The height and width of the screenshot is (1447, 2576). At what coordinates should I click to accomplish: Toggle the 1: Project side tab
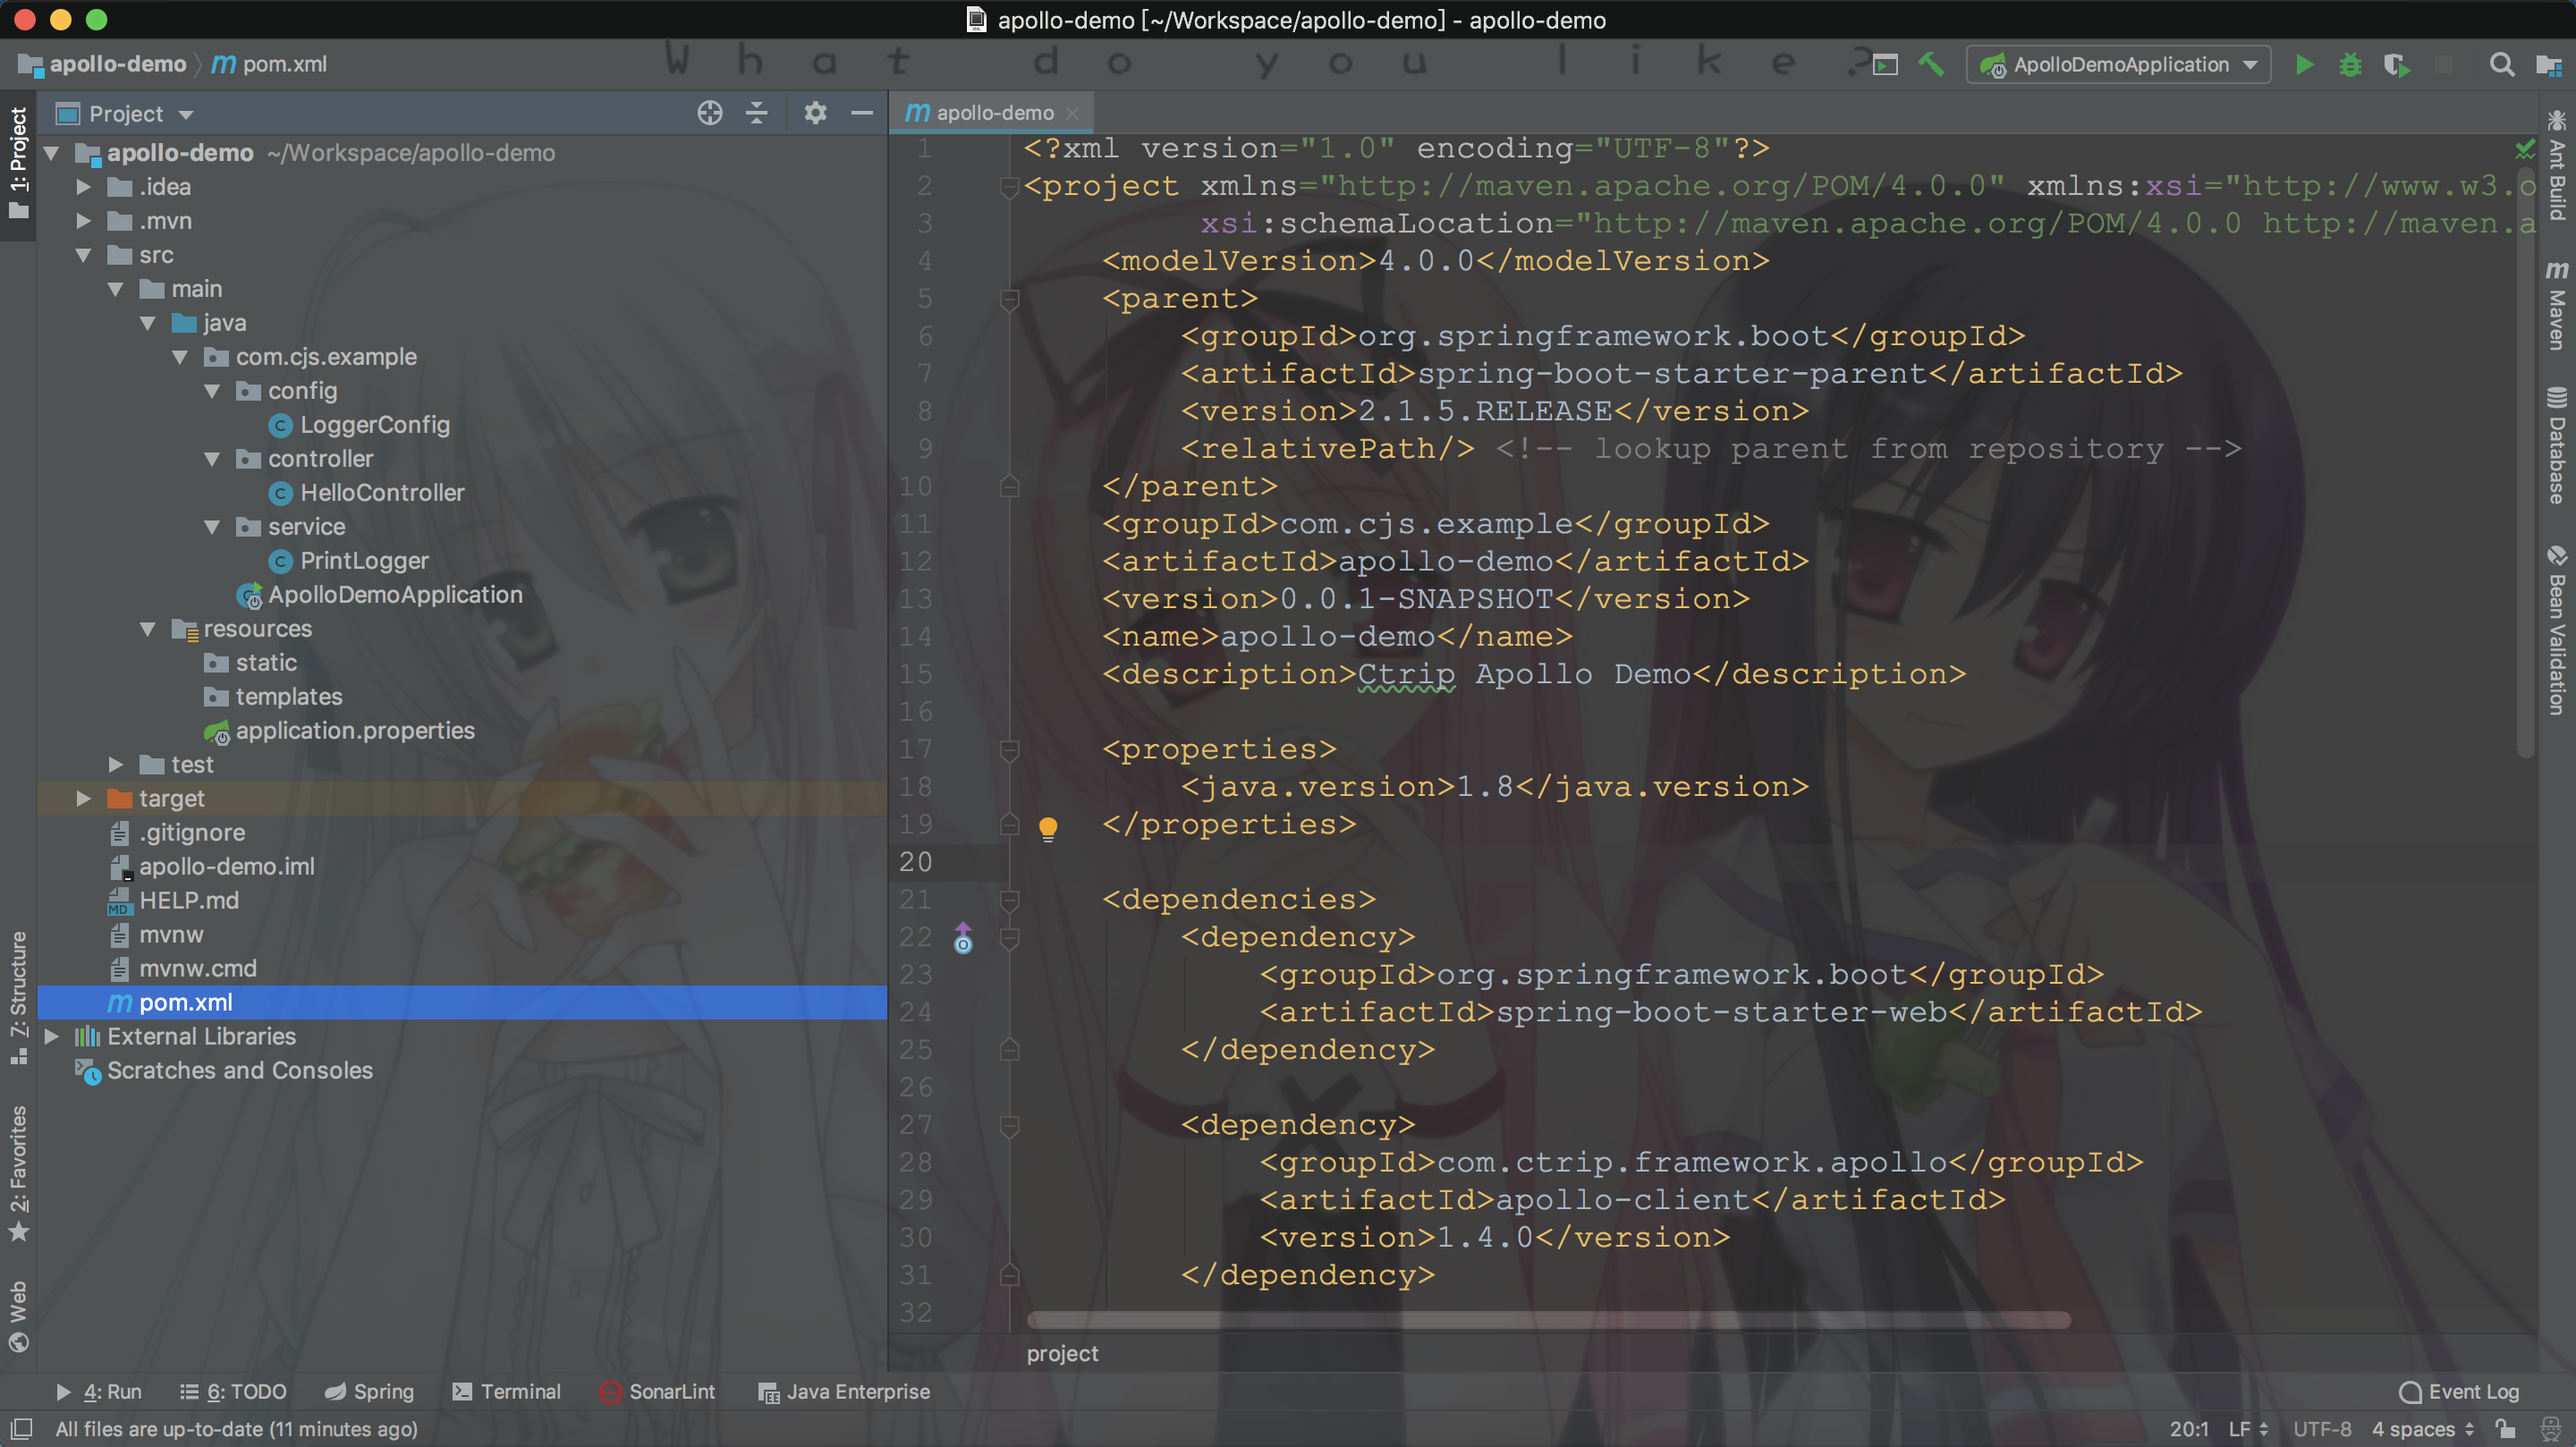click(x=18, y=163)
